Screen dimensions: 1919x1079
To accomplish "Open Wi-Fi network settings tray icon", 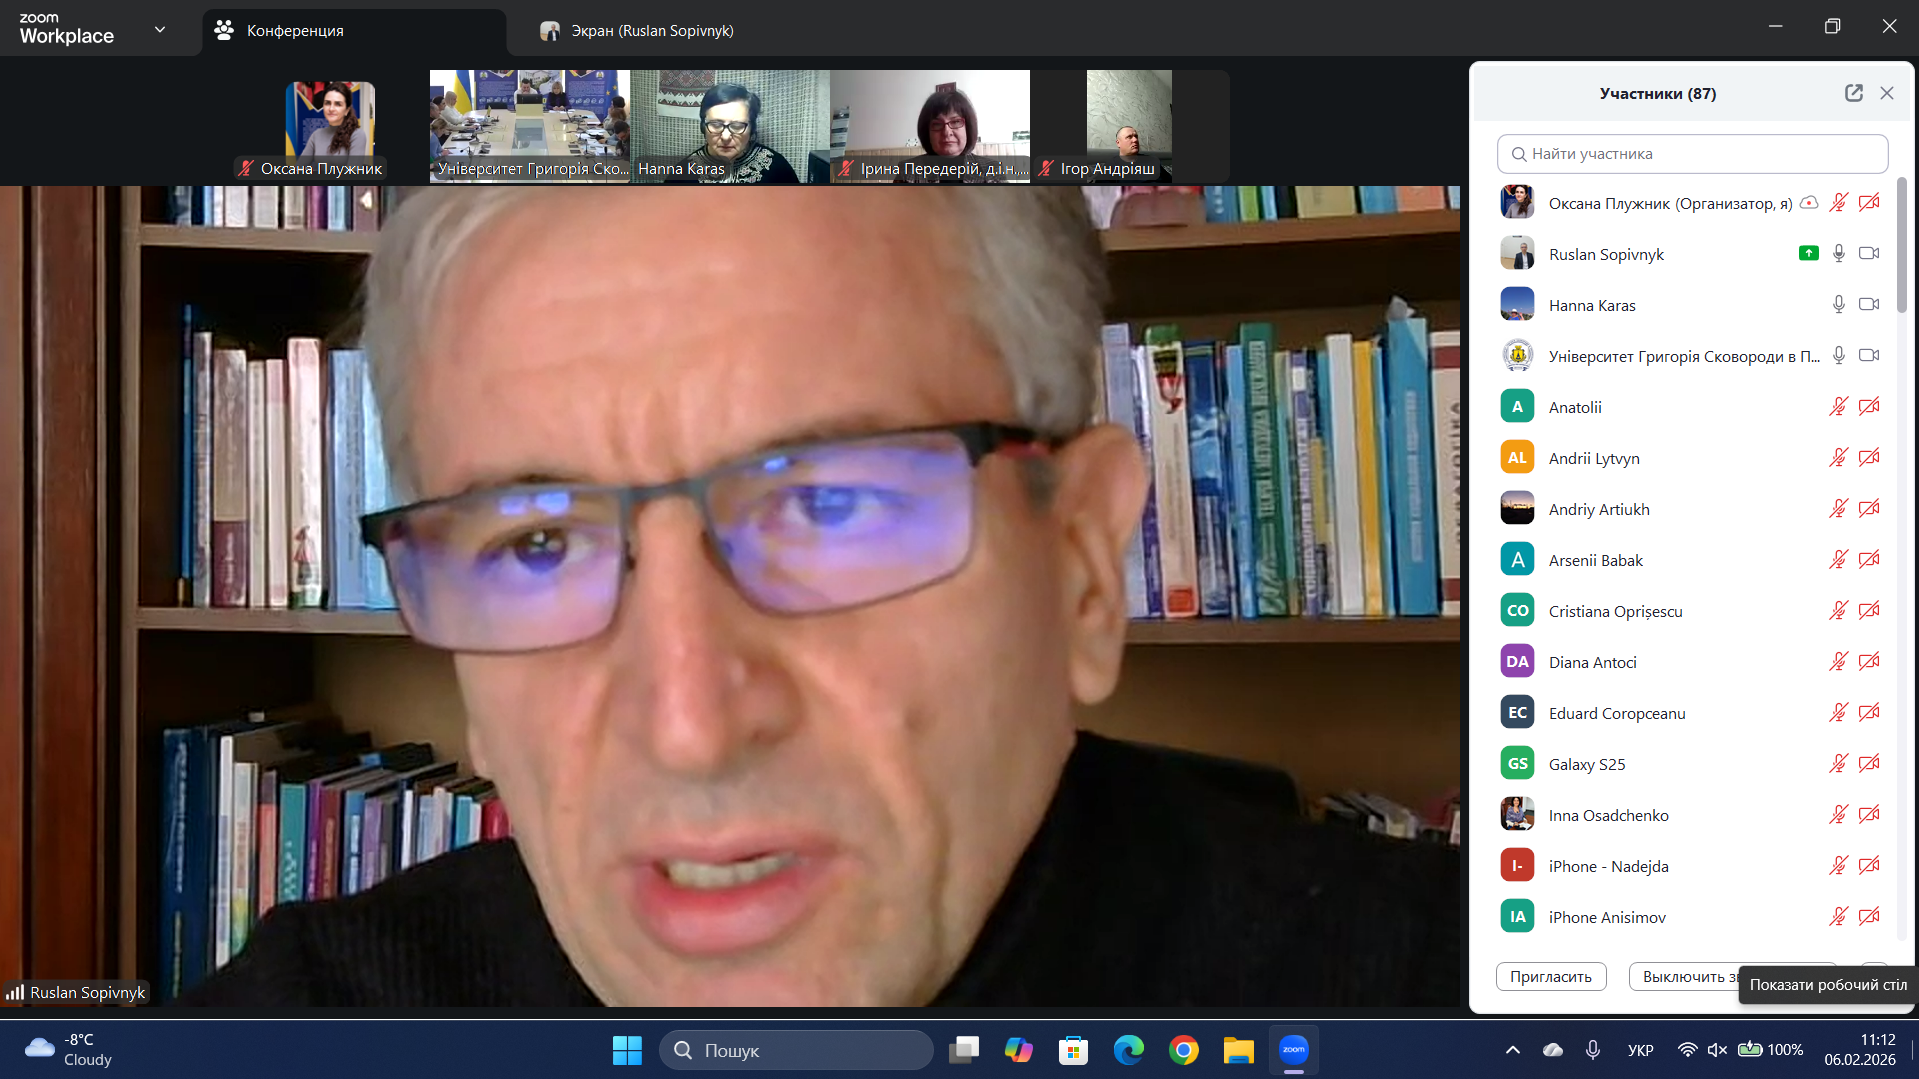I will (x=1688, y=1050).
